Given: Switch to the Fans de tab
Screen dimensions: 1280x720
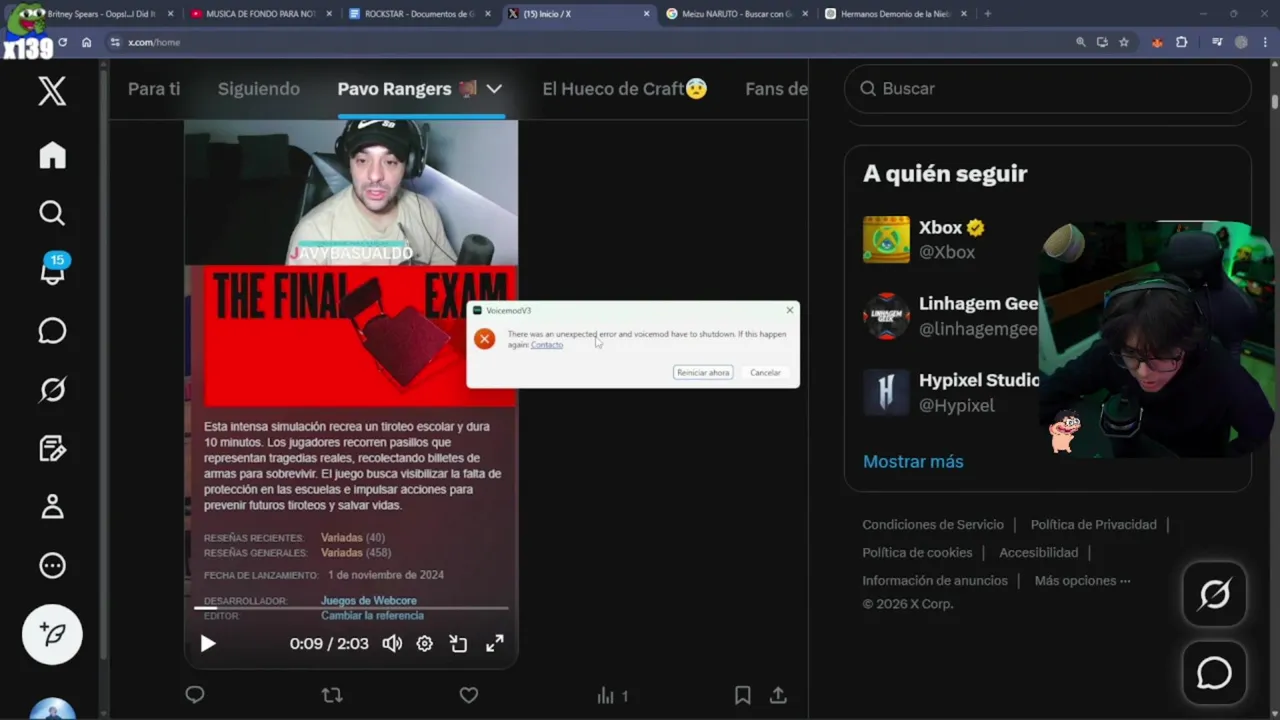Looking at the screenshot, I should click(776, 89).
